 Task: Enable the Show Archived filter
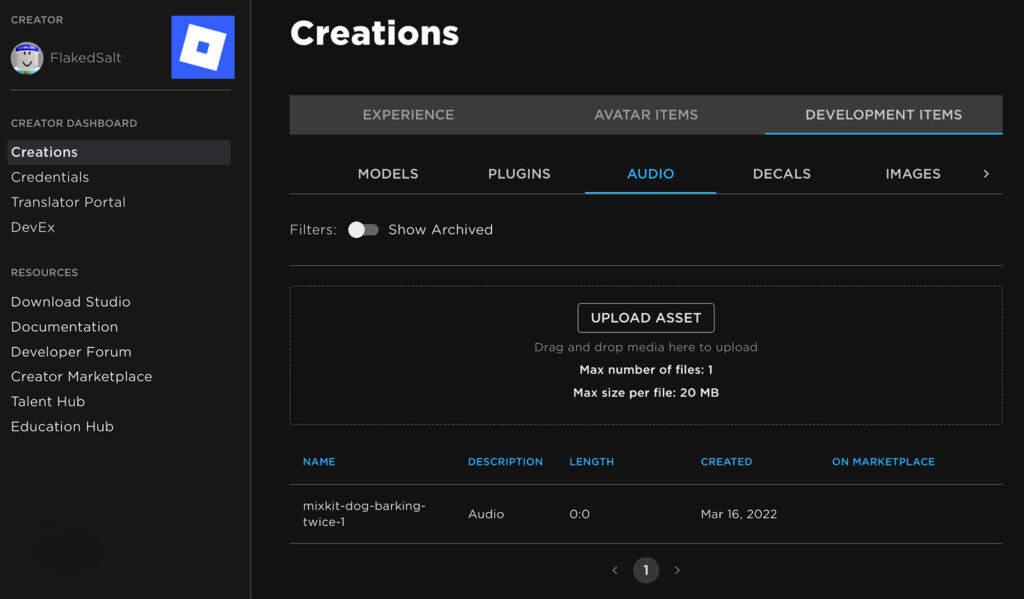pos(363,229)
